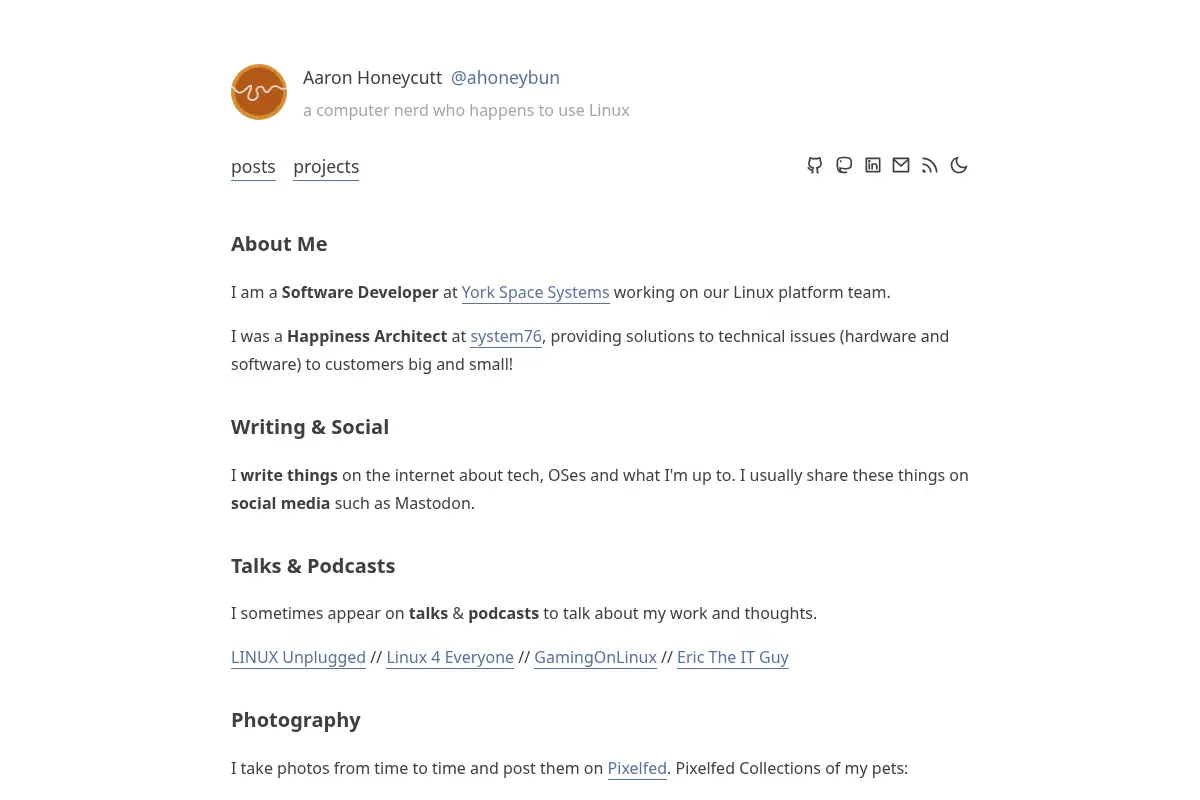The height and width of the screenshot is (800, 1200).
Task: Open the Linux 4 Everyone link
Action: pyautogui.click(x=450, y=658)
